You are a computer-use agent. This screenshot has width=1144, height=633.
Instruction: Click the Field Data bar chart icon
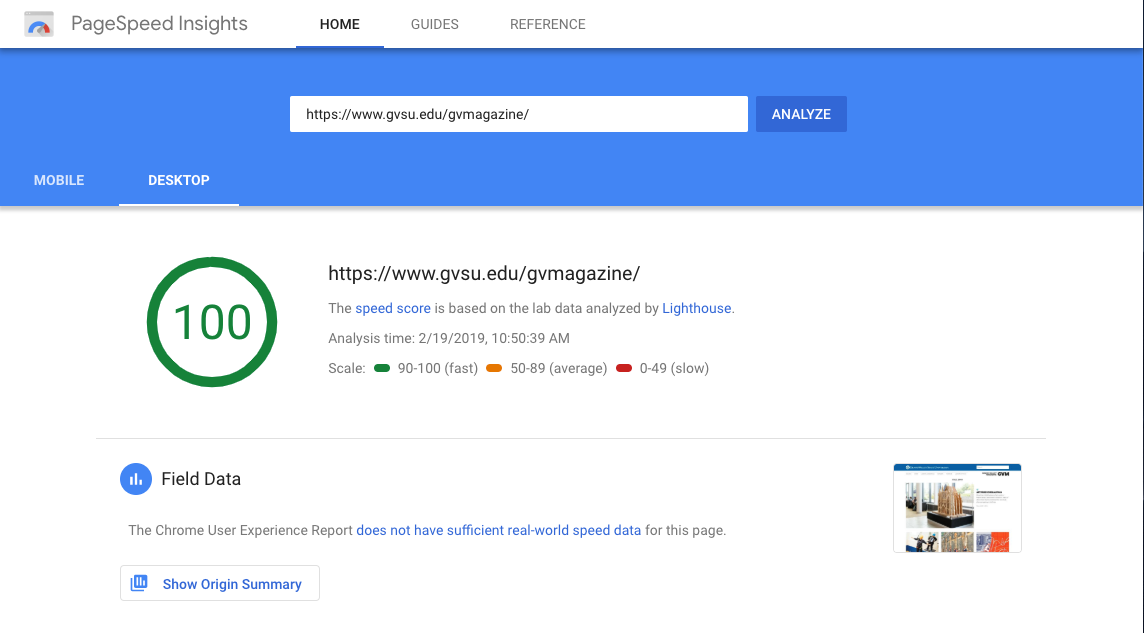[x=136, y=479]
